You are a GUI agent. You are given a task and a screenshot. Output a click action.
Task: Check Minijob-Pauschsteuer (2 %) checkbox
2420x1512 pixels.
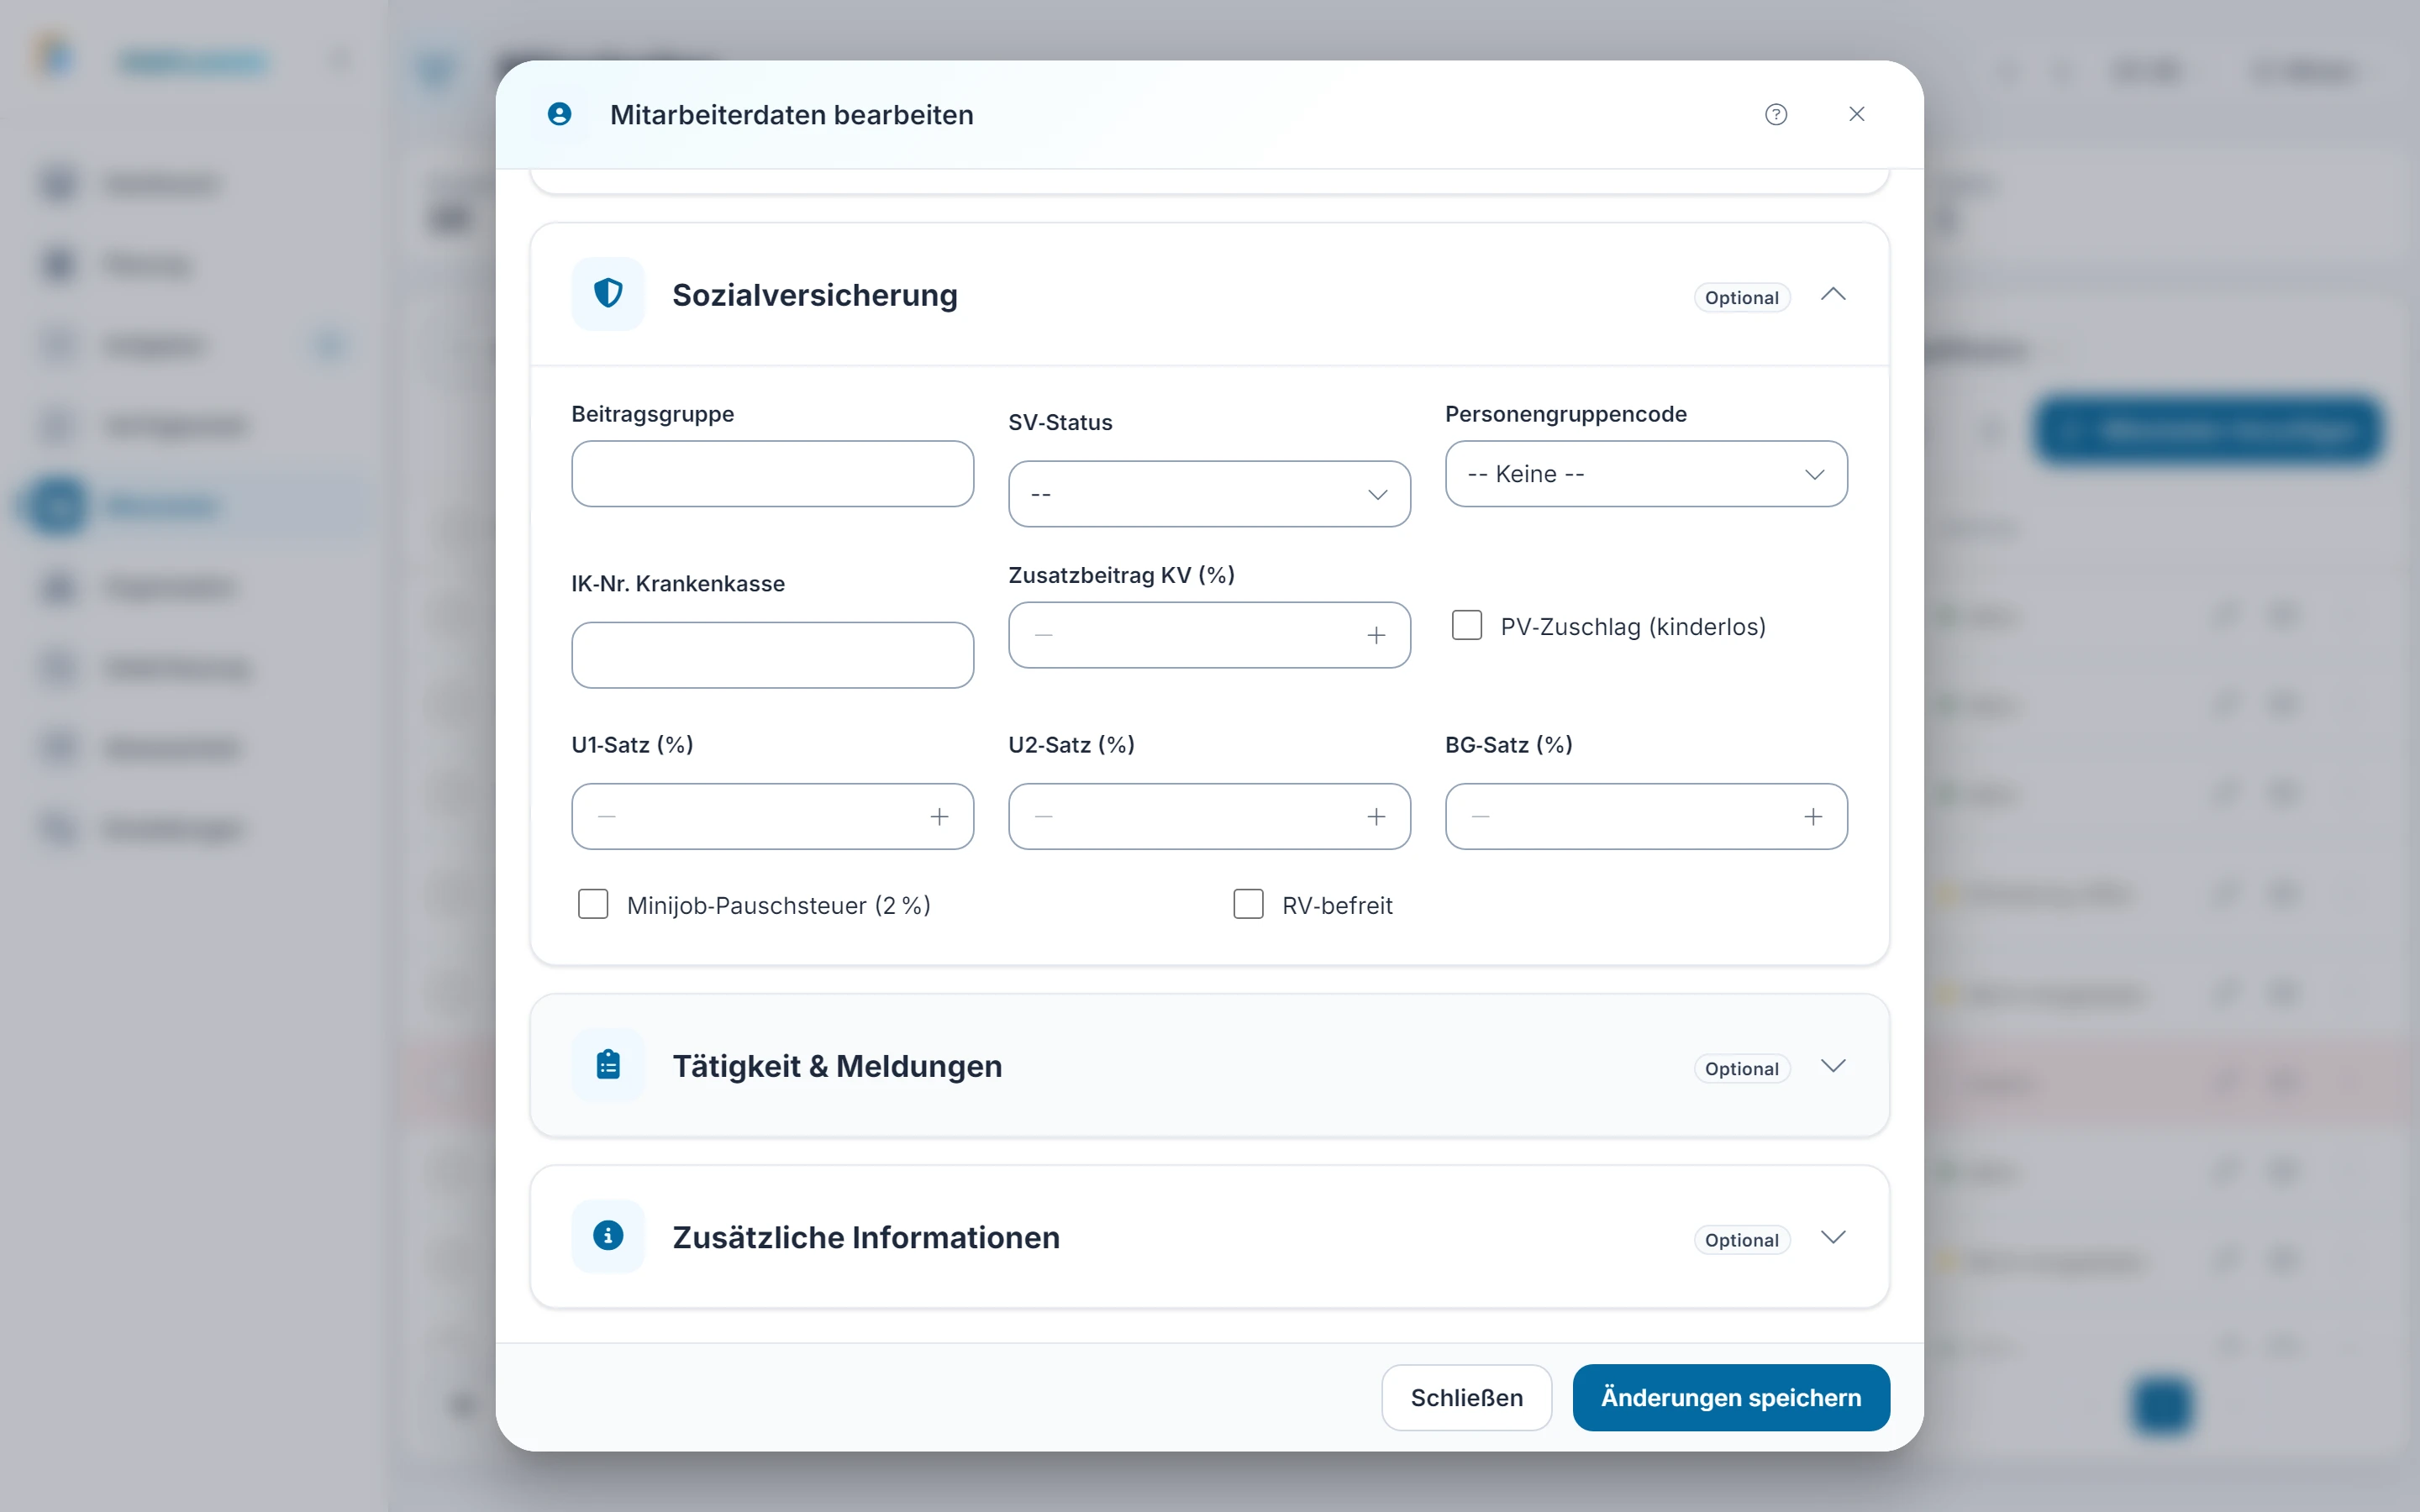point(593,904)
